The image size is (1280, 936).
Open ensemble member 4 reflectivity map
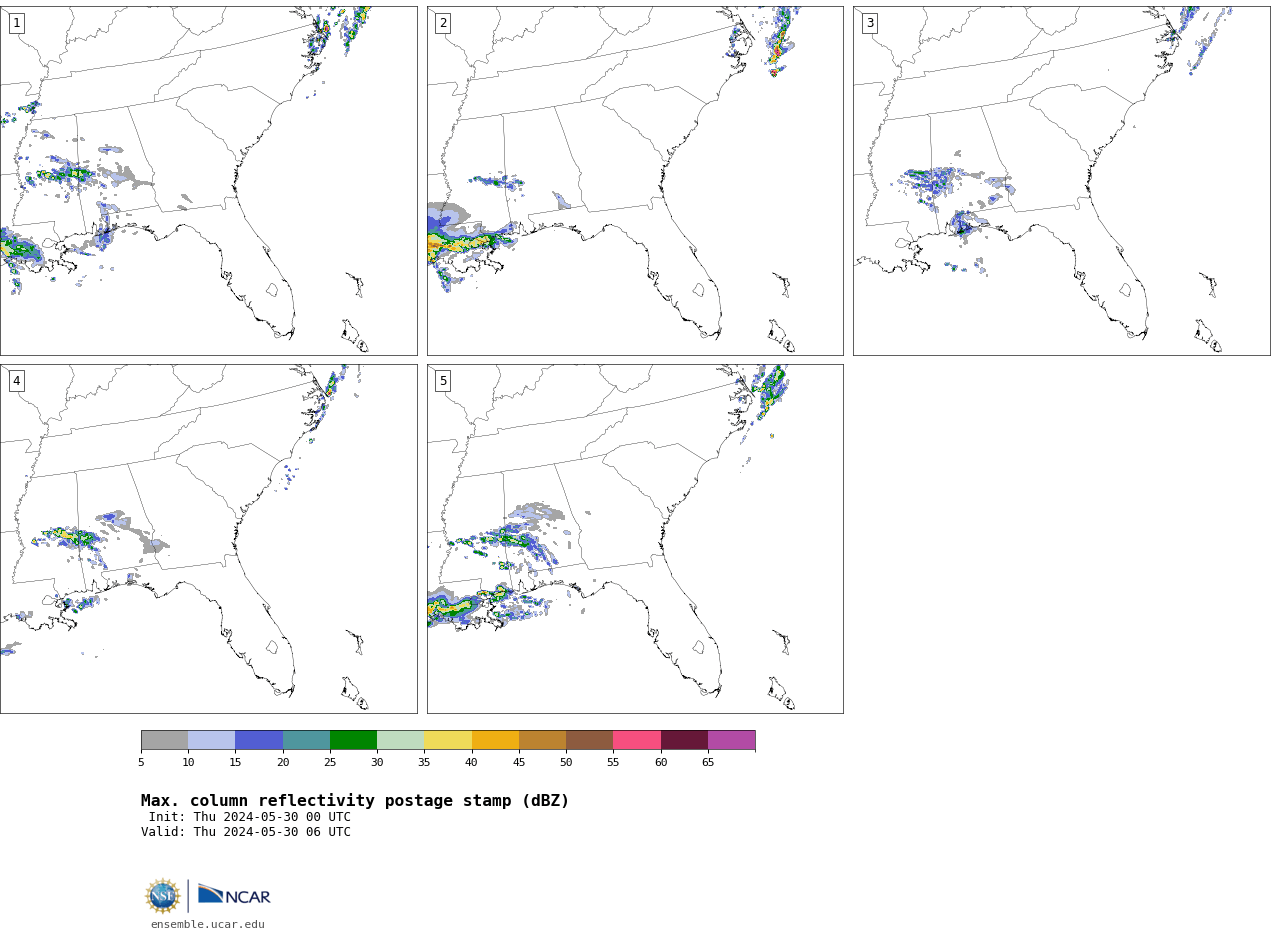click(x=208, y=539)
